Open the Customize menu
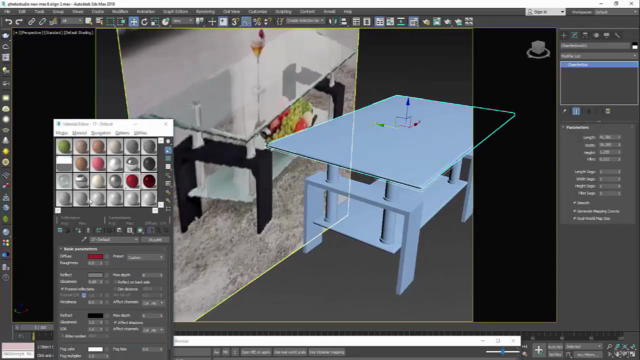The height and width of the screenshot is (360, 640). point(258,11)
